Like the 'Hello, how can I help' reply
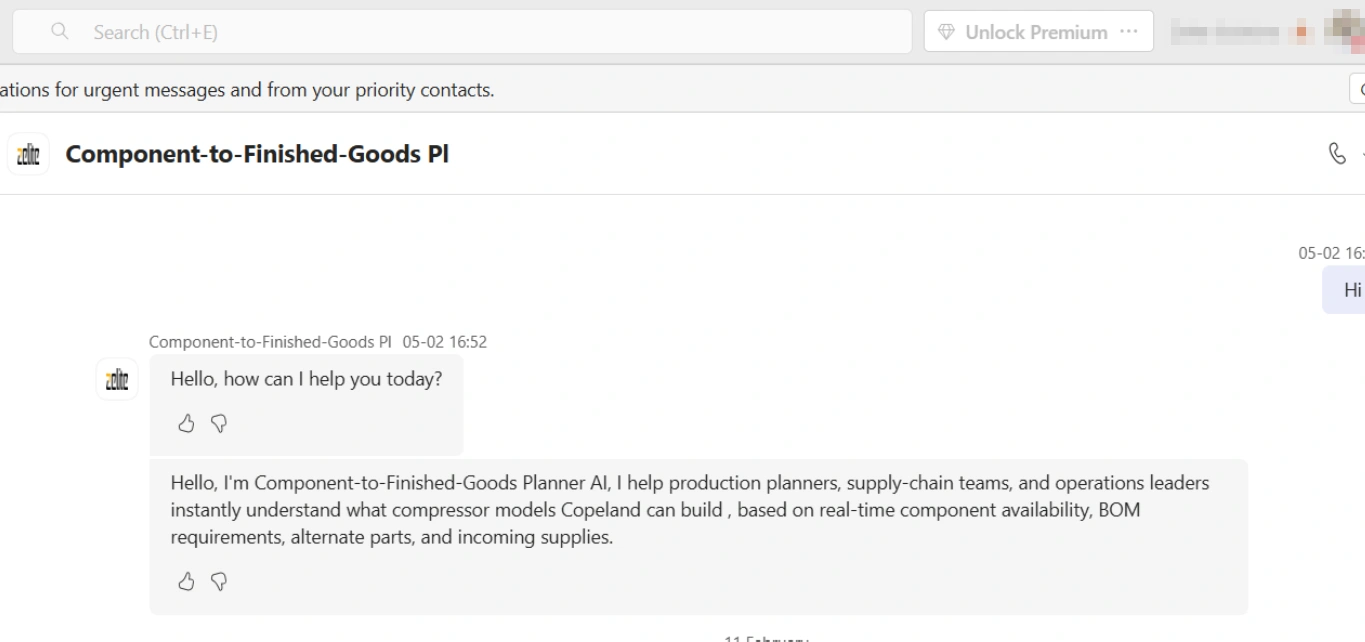 click(186, 424)
